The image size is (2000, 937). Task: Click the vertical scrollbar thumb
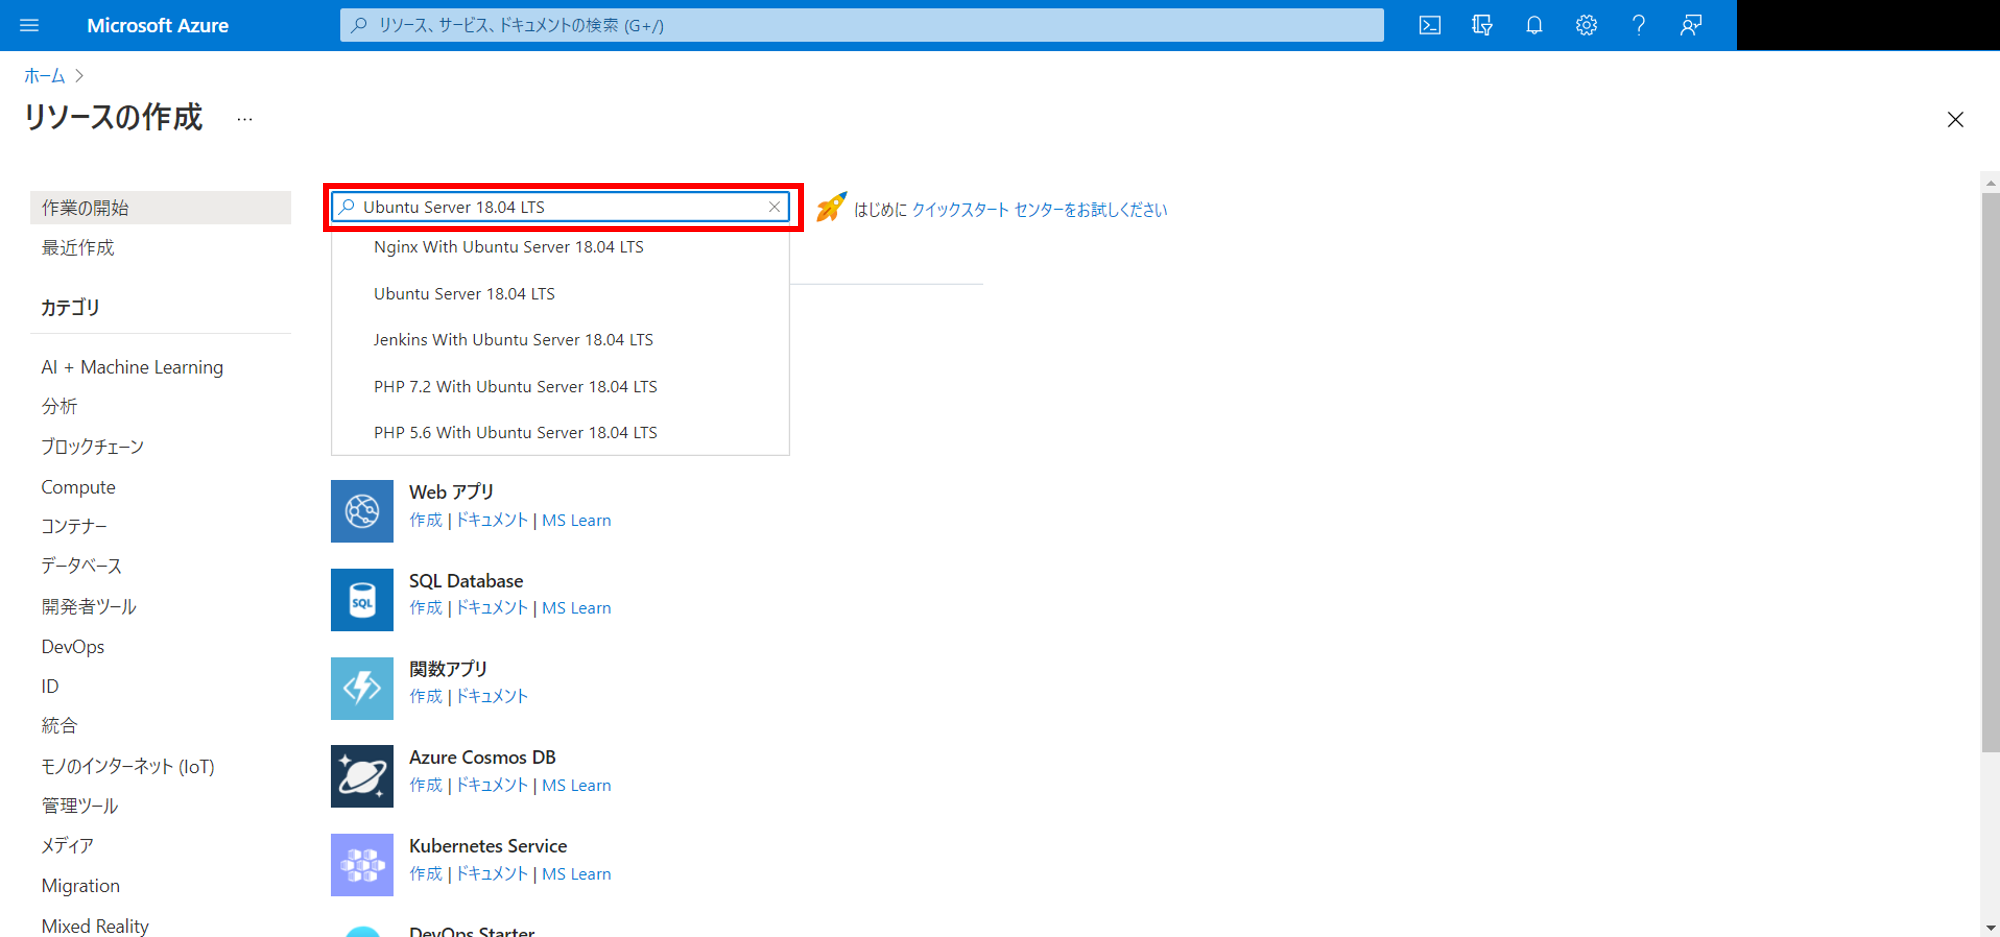pos(1990,472)
